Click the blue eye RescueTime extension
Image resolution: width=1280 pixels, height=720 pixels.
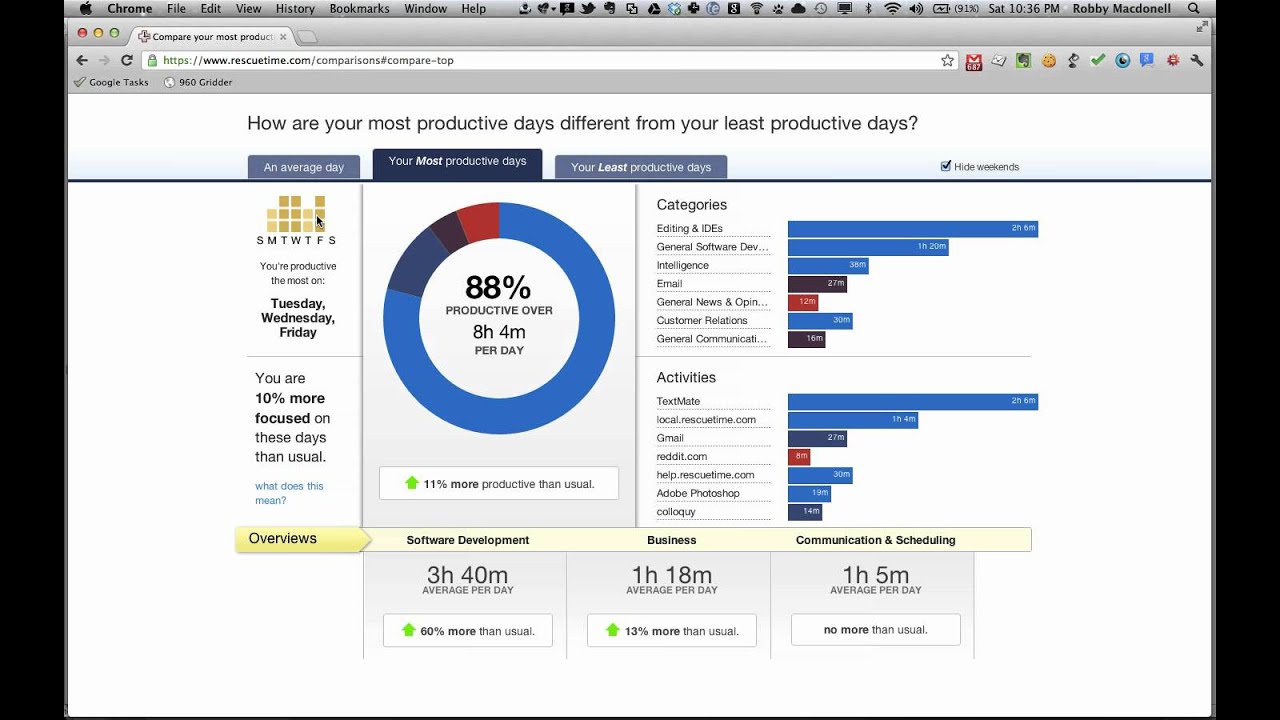click(x=1123, y=60)
